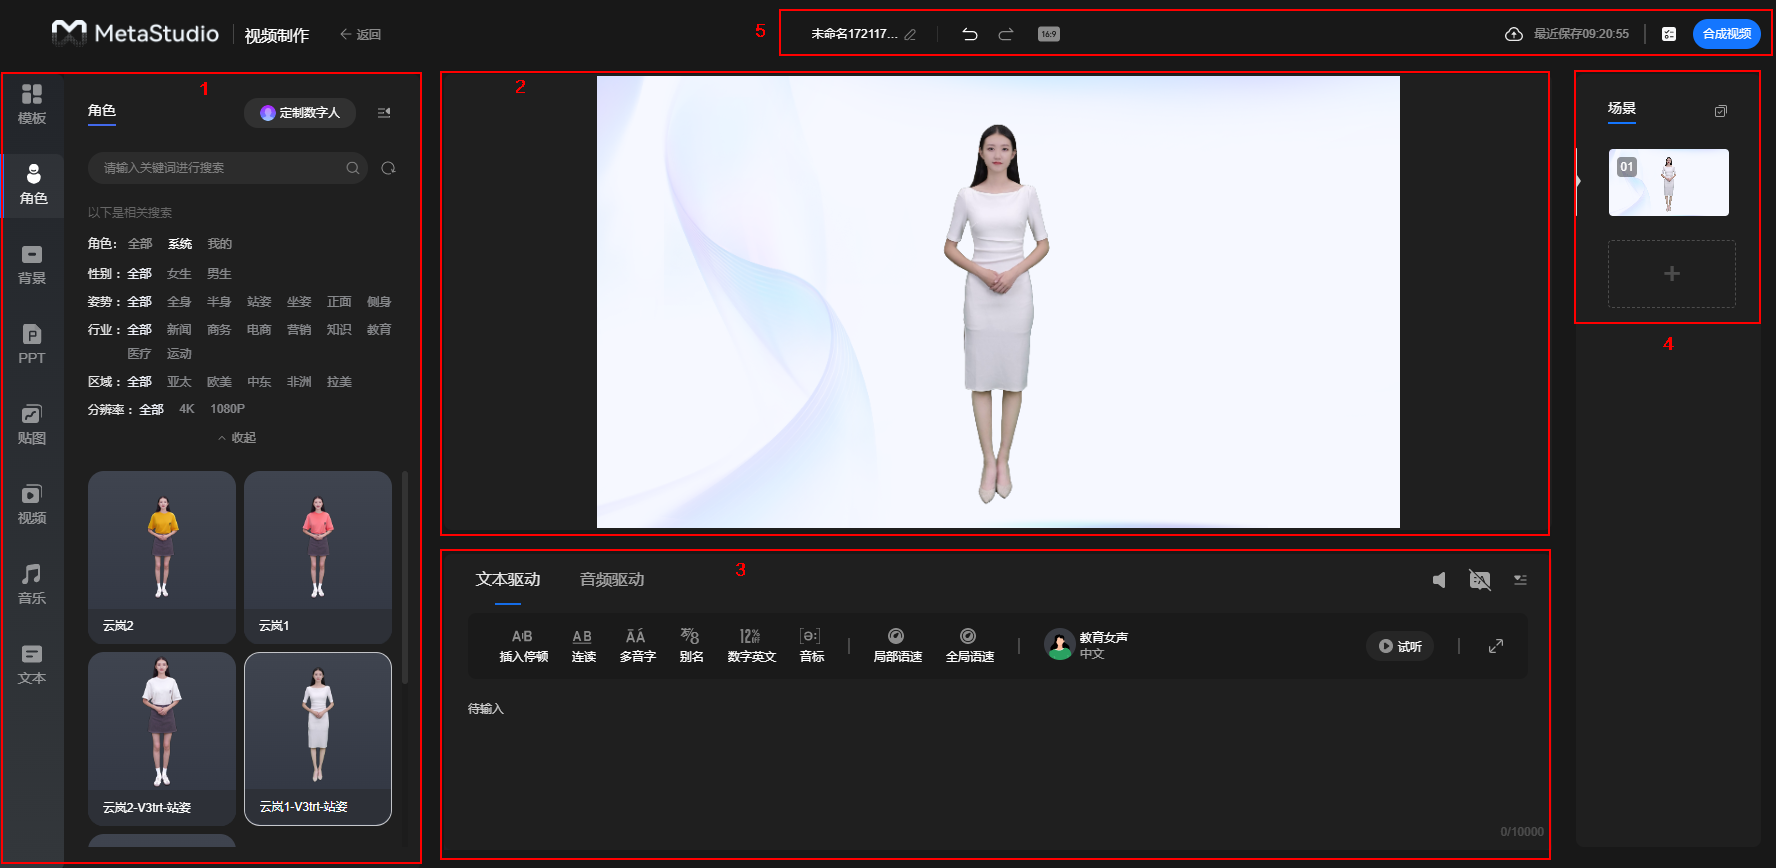Open the task list icon near 合成视频
The height and width of the screenshot is (868, 1776).
click(1669, 34)
